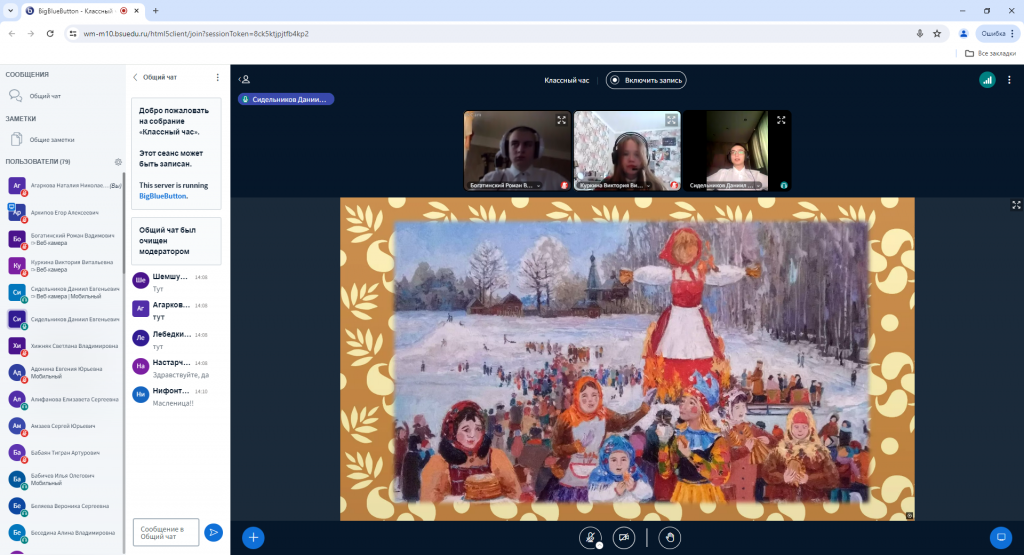
Task: Toggle the presentation with the bottom-right button
Action: tap(1000, 537)
